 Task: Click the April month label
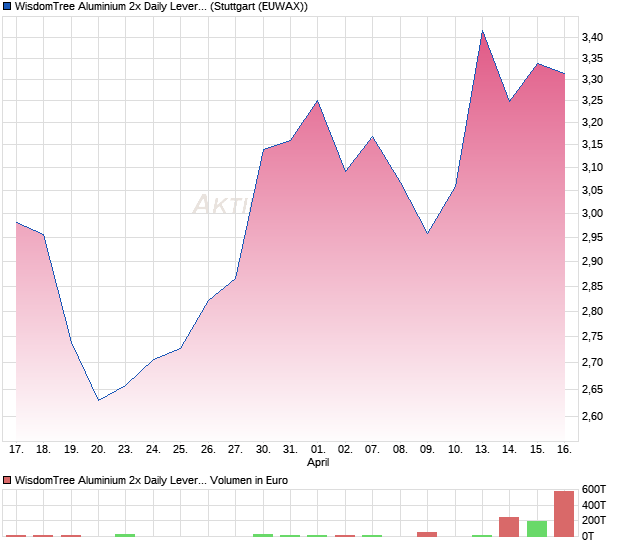(318, 463)
